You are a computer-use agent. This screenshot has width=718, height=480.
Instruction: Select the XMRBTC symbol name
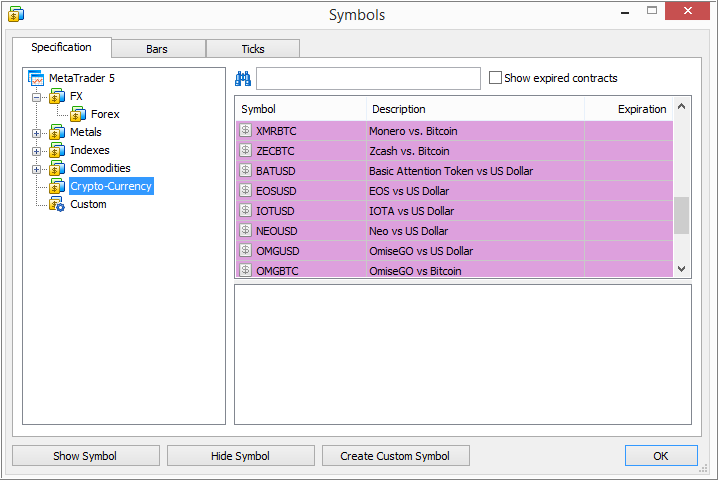(276, 131)
